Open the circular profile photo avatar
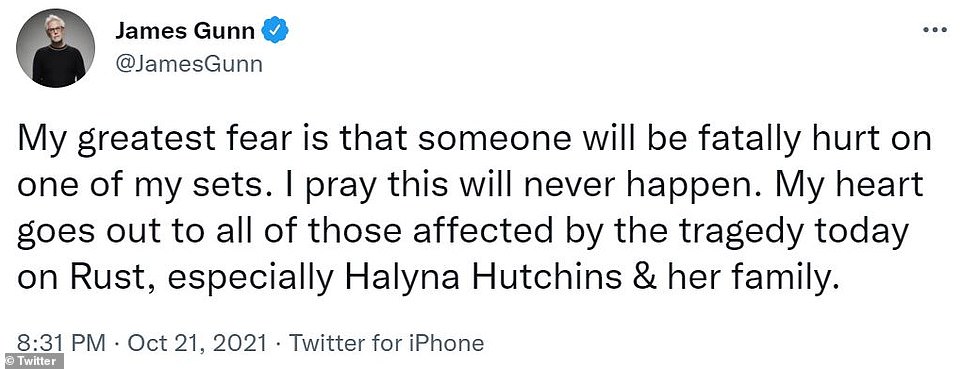 [56, 48]
